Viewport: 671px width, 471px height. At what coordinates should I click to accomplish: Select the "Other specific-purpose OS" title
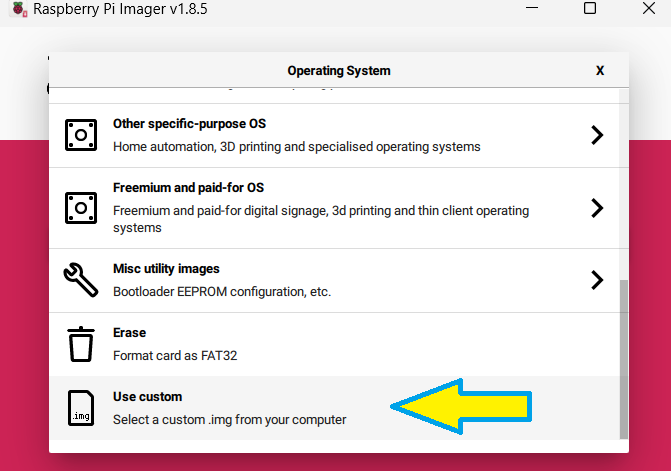pos(189,124)
